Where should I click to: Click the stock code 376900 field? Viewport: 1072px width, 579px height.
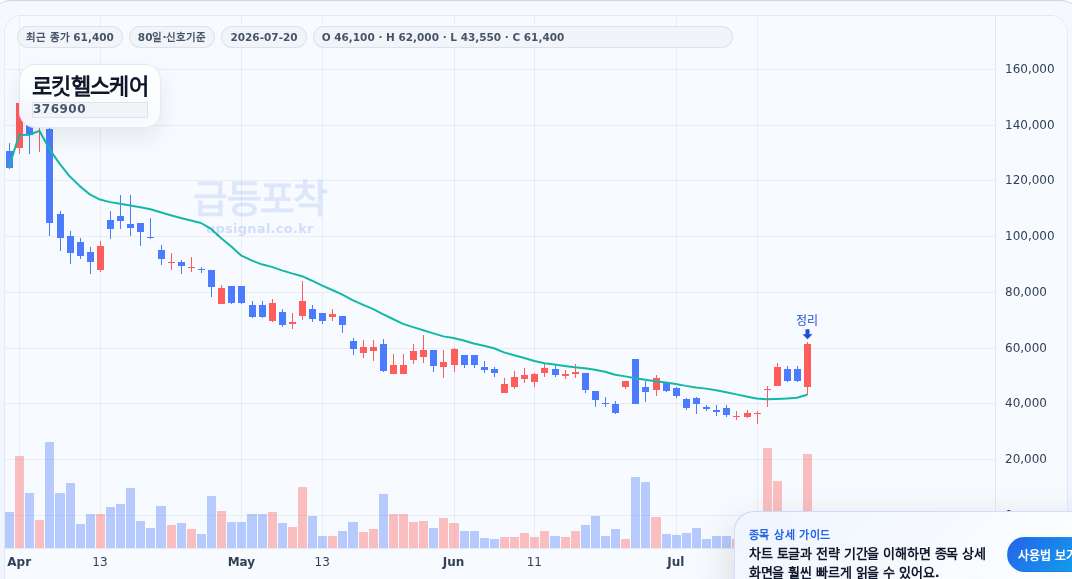coord(90,109)
